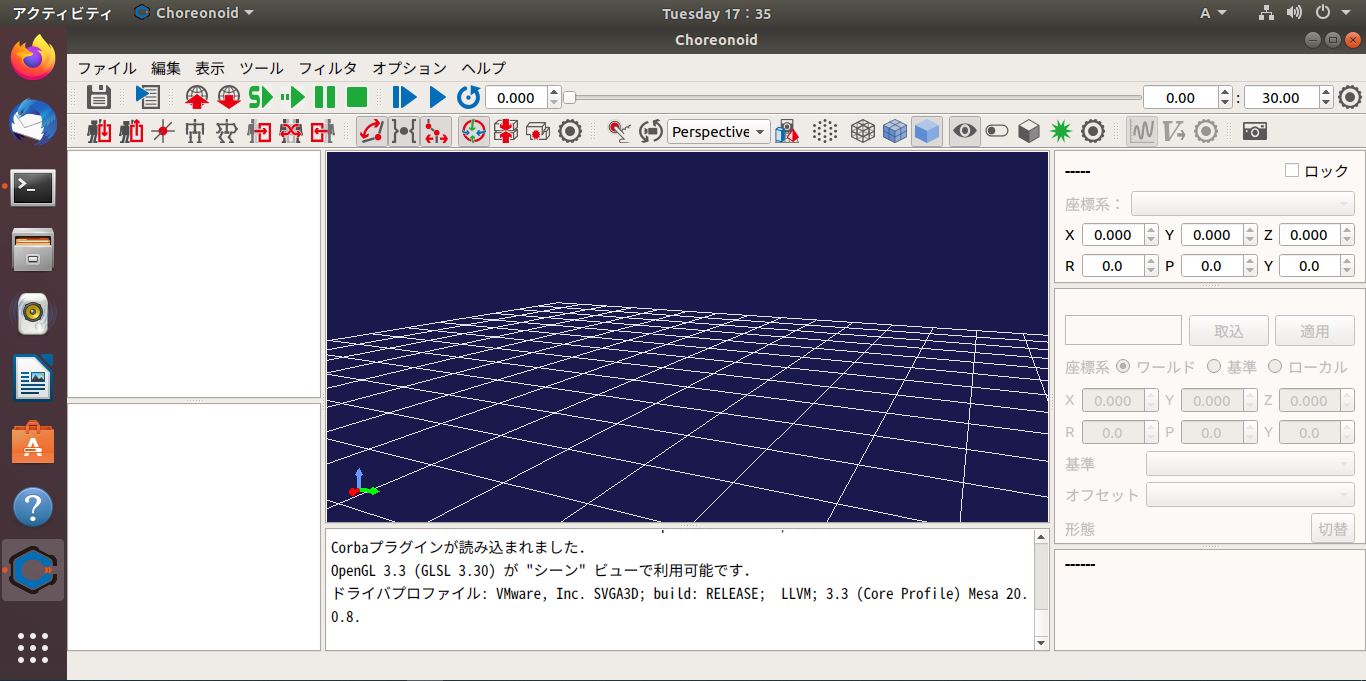This screenshot has height=681, width=1366.
Task: Save the project with the floppy icon
Action: click(x=98, y=97)
